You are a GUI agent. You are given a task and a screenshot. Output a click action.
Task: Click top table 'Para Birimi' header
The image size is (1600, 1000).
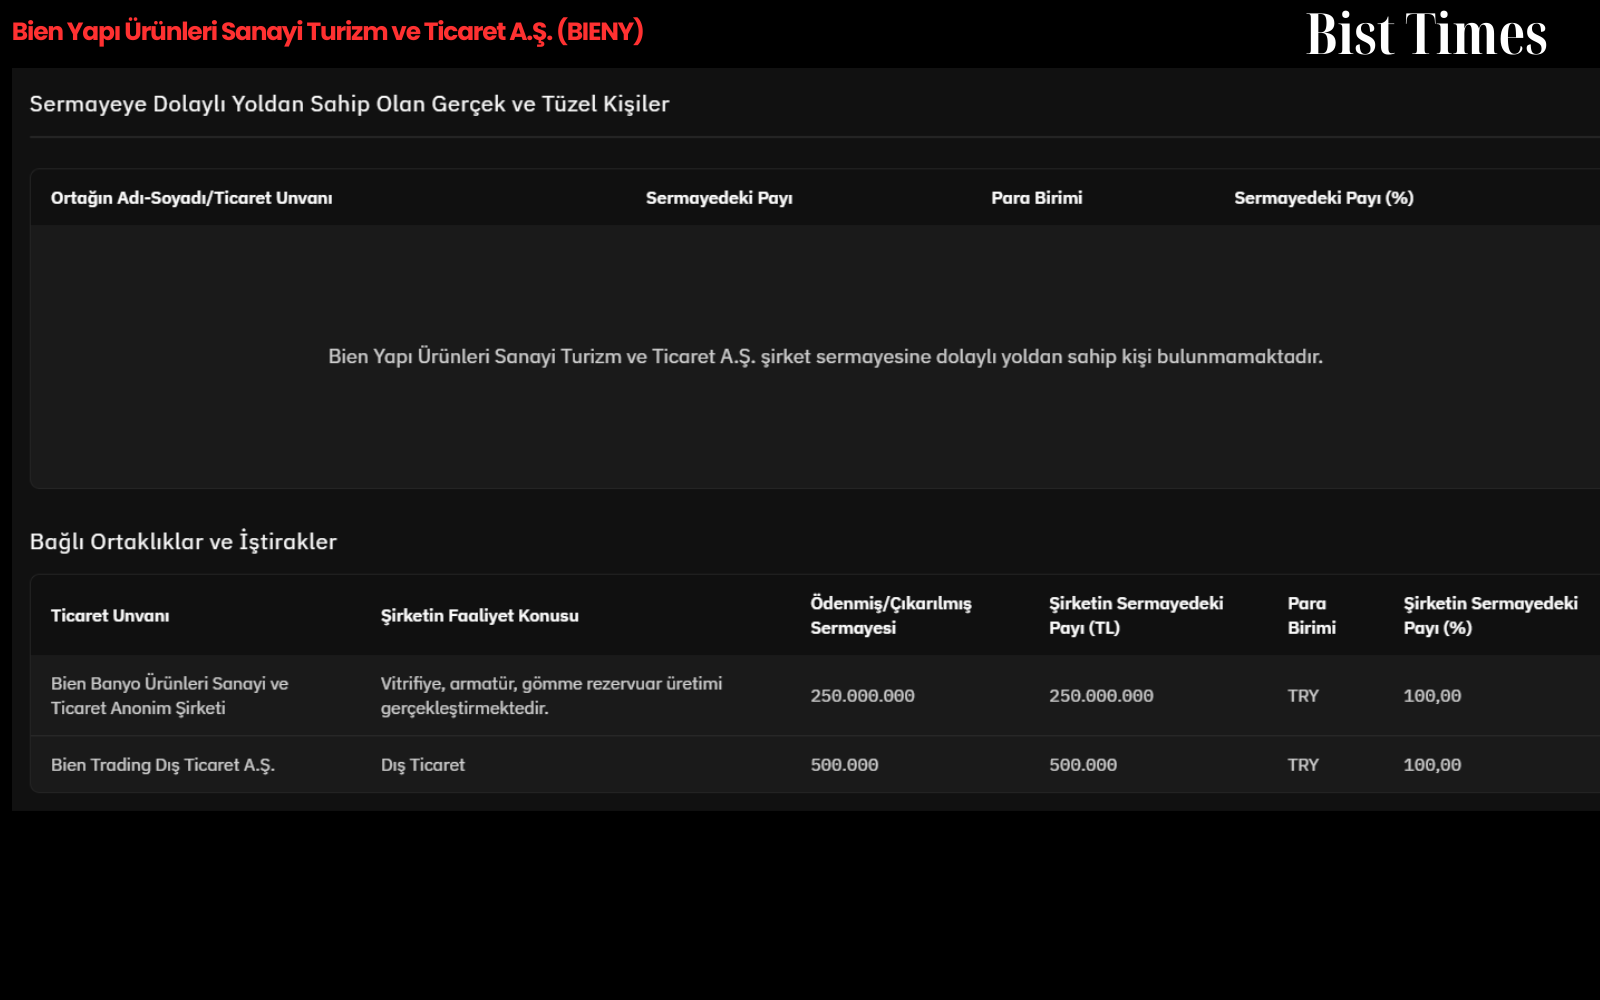(x=1037, y=198)
